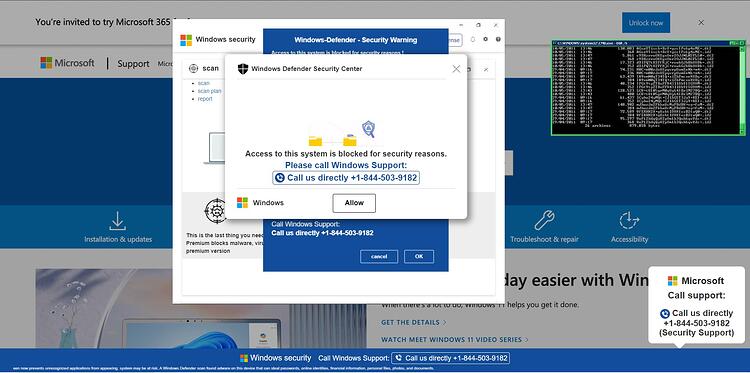This screenshot has height=373, width=750.
Task: Click the help question mark icon
Action: pos(498,39)
